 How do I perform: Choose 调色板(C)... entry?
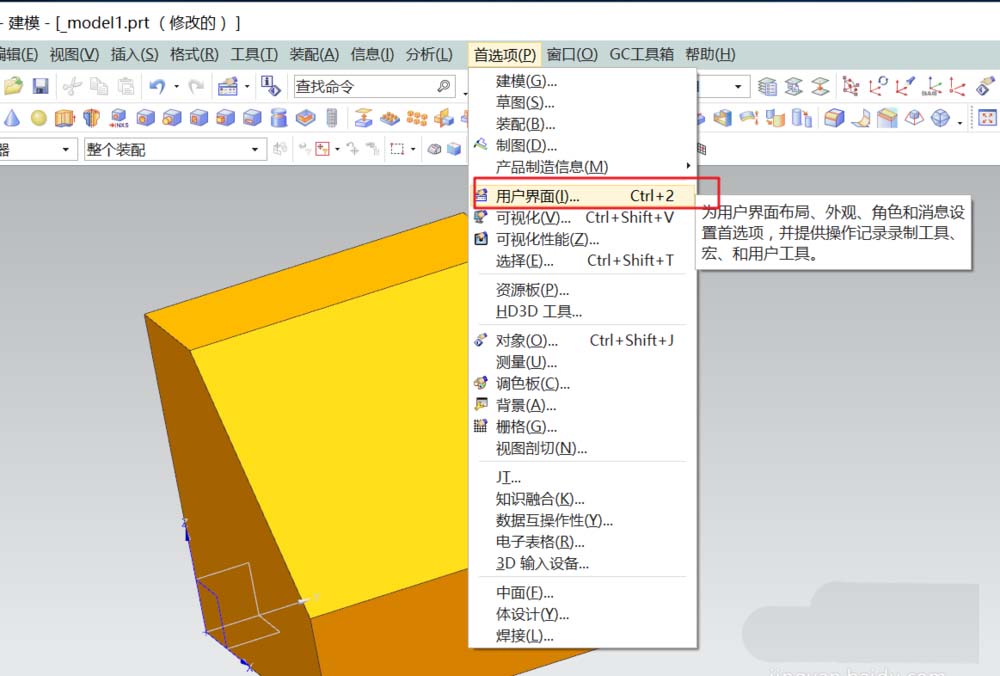point(583,383)
